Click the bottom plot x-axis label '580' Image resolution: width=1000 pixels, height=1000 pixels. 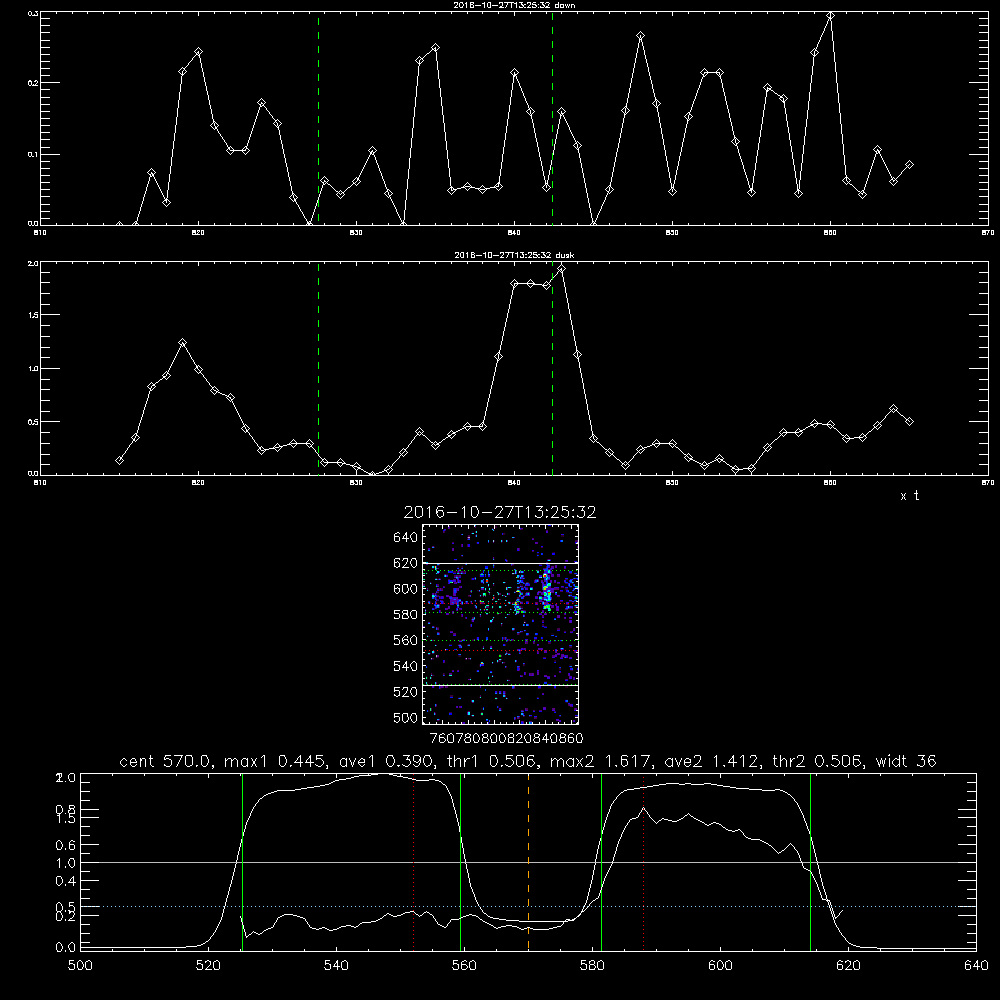[x=592, y=966]
